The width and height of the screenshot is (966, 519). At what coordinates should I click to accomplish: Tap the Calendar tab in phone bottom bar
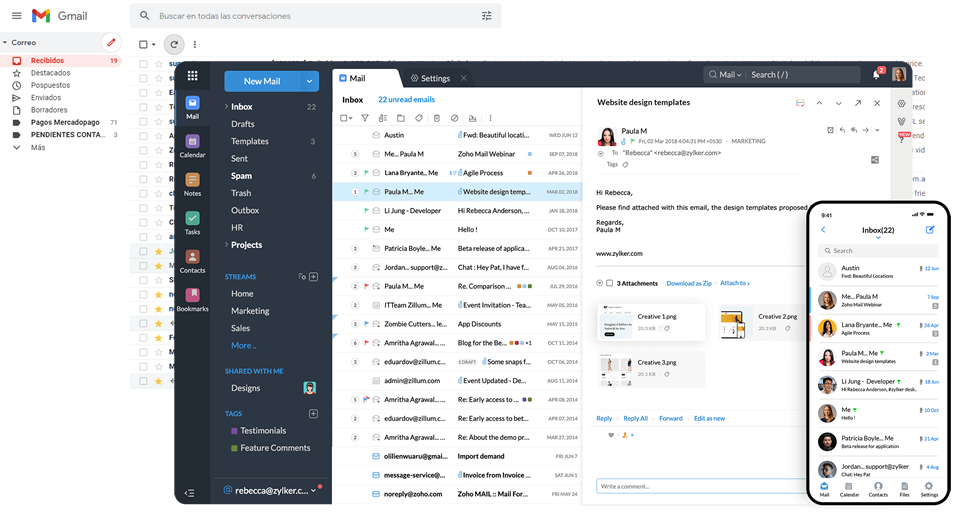(850, 490)
